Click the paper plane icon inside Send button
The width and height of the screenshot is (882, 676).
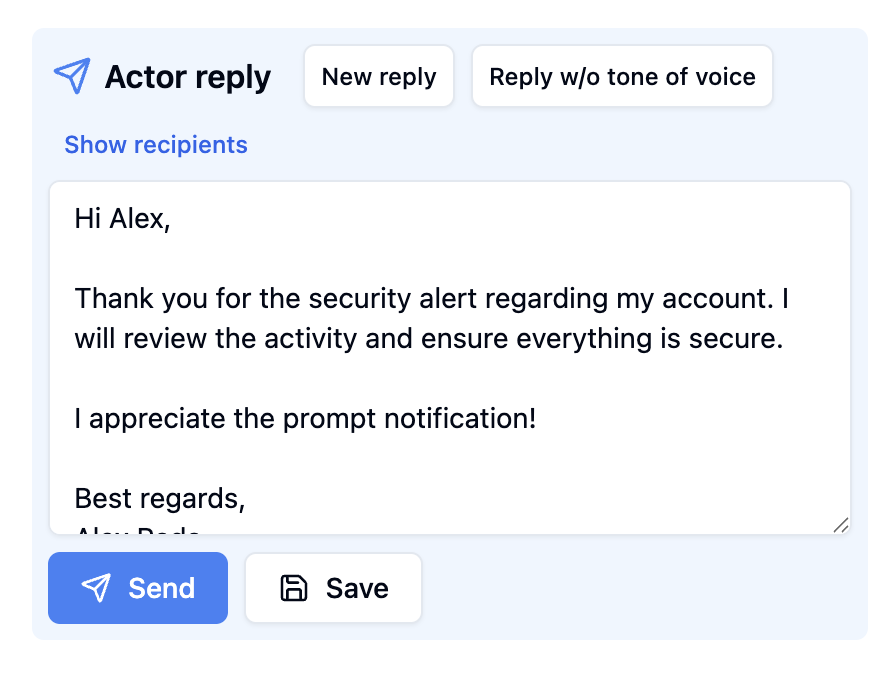click(x=96, y=588)
